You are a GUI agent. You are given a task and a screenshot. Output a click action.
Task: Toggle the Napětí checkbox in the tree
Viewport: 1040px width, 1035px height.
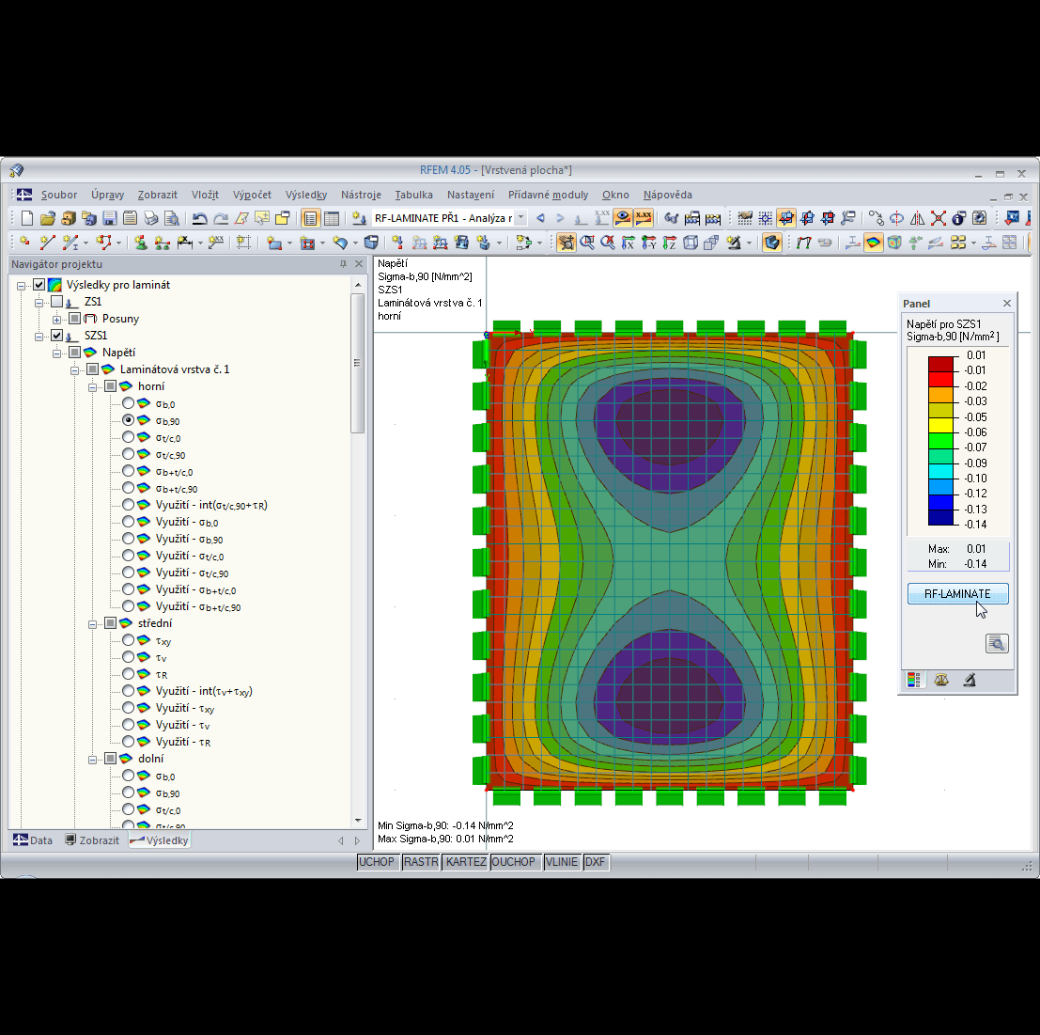(75, 352)
